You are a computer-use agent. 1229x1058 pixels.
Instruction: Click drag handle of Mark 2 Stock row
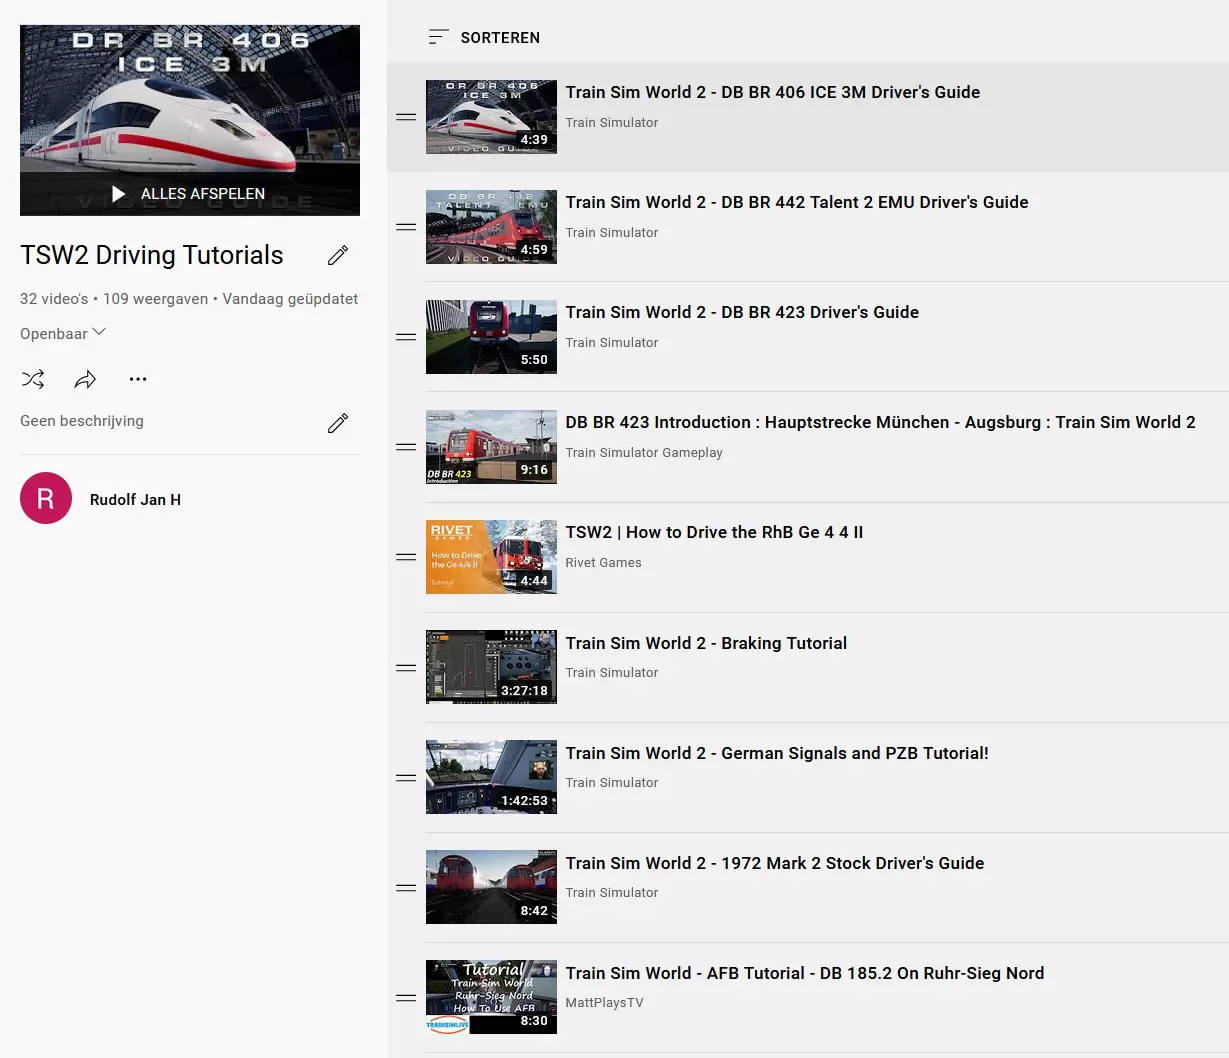[x=406, y=888]
